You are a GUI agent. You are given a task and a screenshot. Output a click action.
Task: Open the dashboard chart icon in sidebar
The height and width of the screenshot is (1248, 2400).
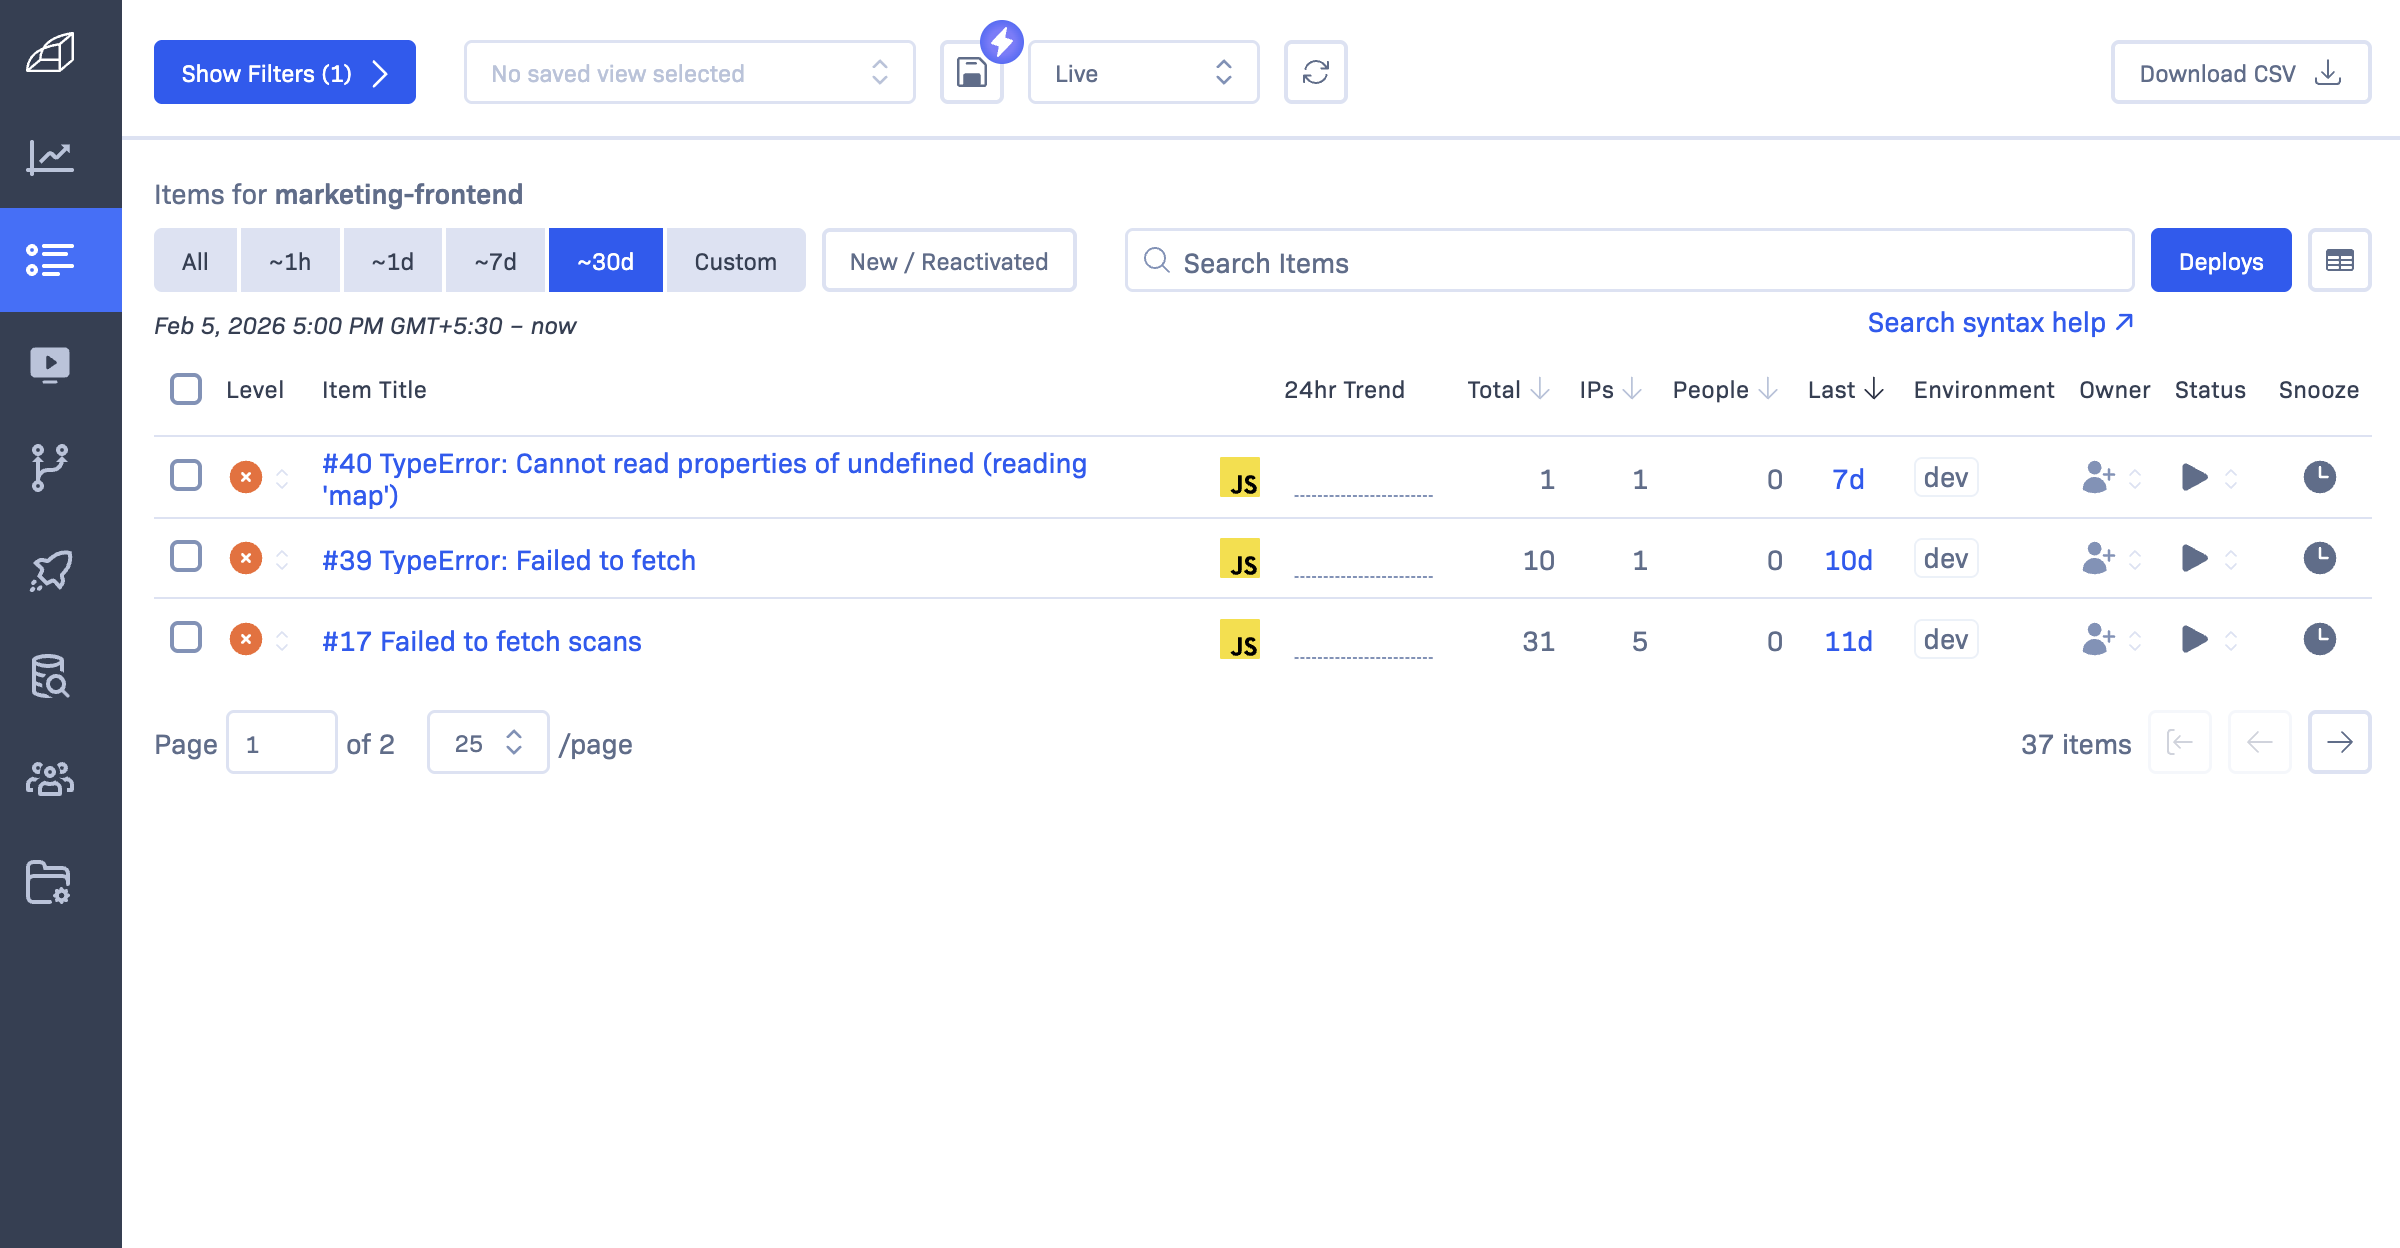point(50,157)
